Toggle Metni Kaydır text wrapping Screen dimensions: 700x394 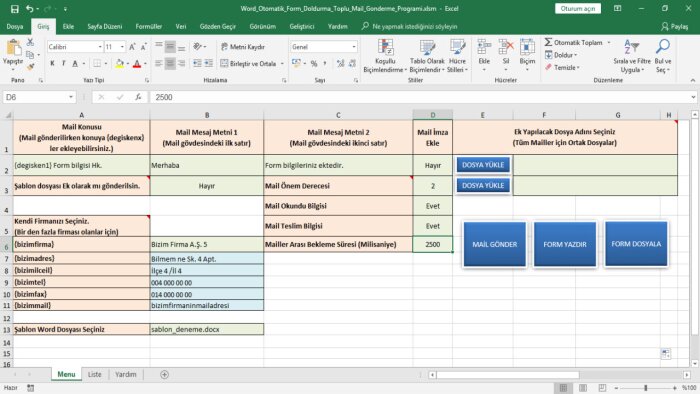click(243, 47)
